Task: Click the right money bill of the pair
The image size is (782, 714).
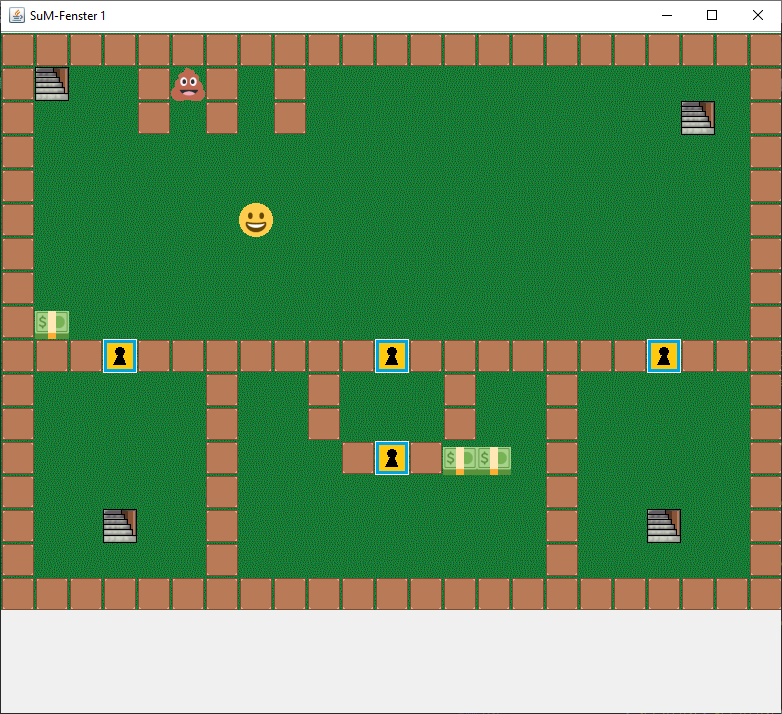Action: point(494,461)
